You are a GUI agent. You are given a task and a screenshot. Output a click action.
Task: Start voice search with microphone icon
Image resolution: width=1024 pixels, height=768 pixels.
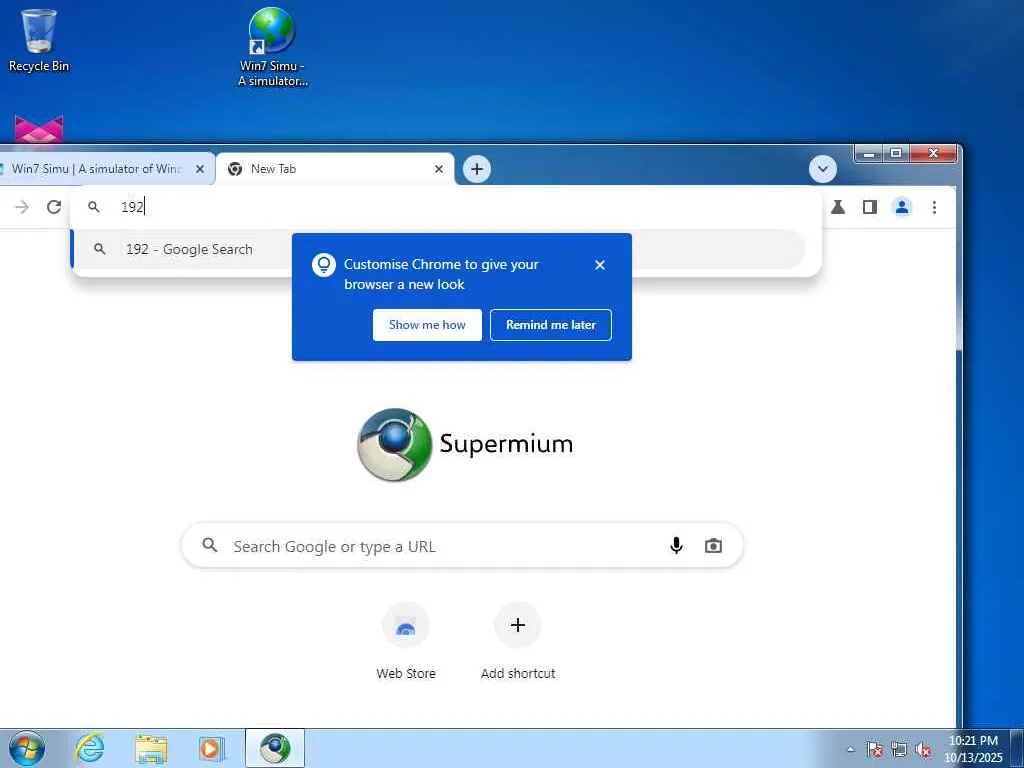[x=676, y=545]
